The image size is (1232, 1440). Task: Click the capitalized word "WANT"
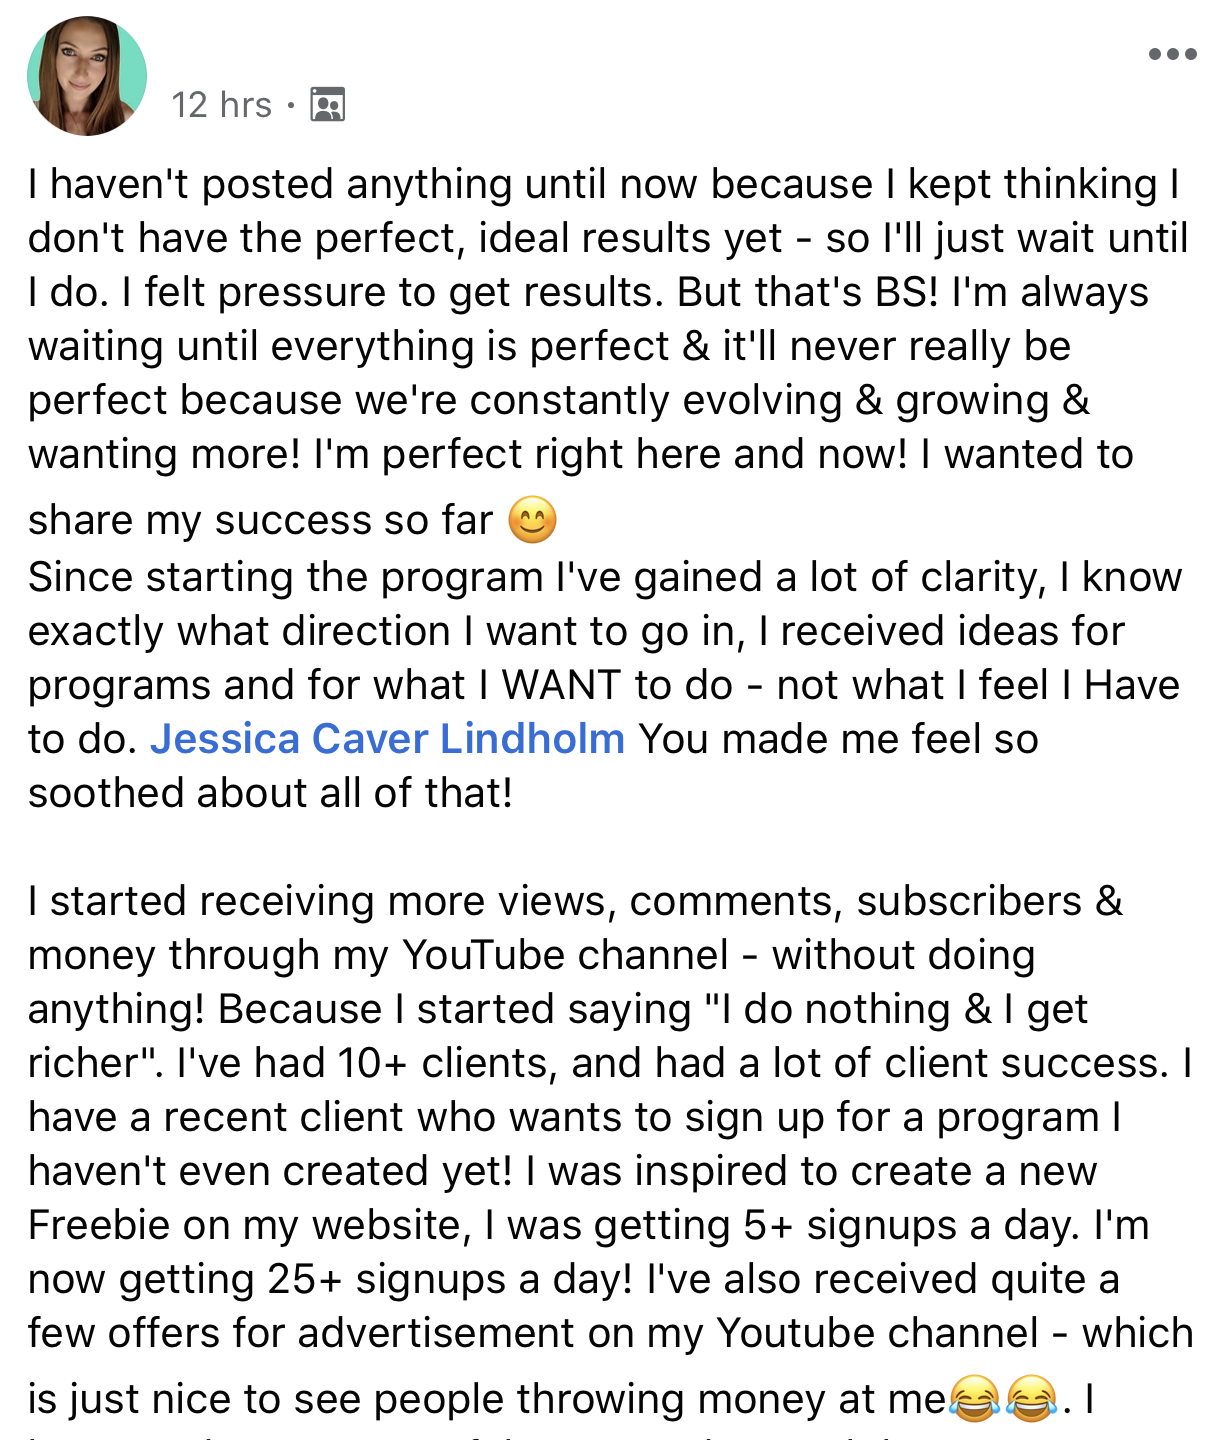(x=561, y=685)
